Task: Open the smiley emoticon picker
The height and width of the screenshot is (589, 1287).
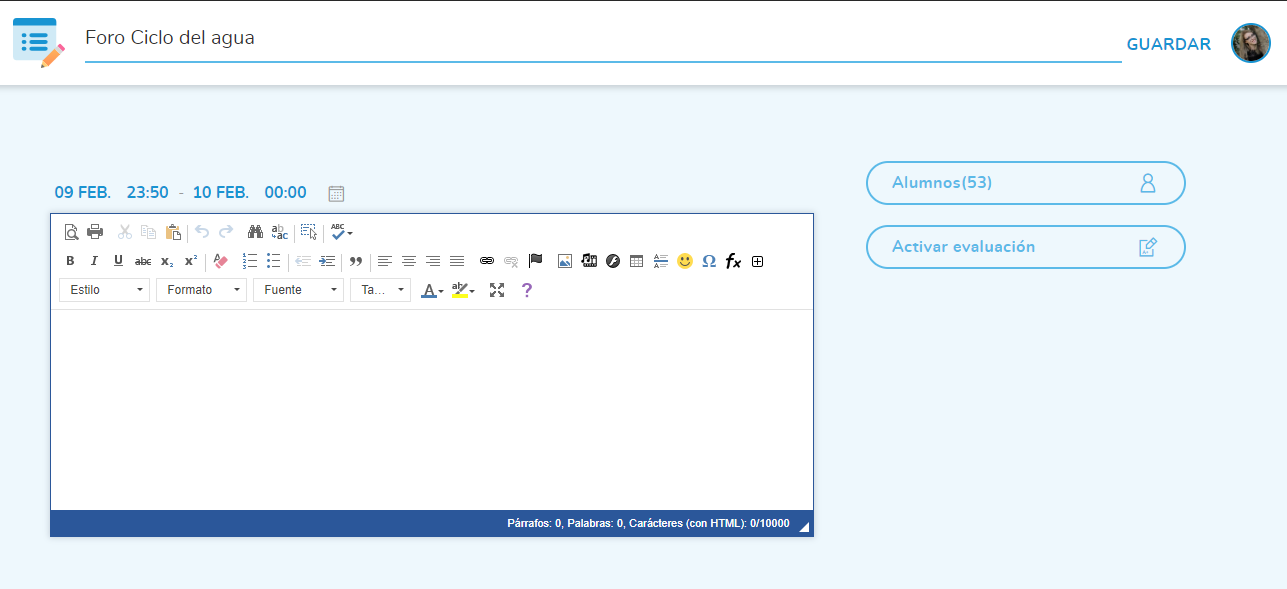Action: tap(685, 261)
